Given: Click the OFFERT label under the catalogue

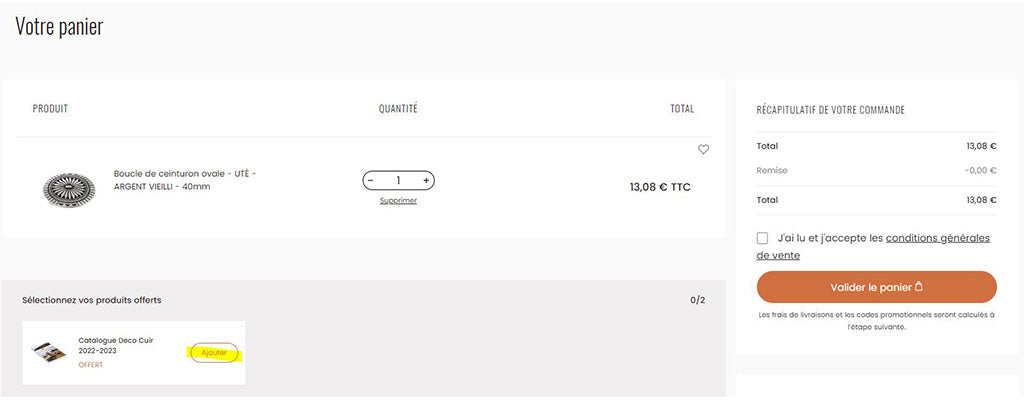Looking at the screenshot, I should (x=90, y=365).
